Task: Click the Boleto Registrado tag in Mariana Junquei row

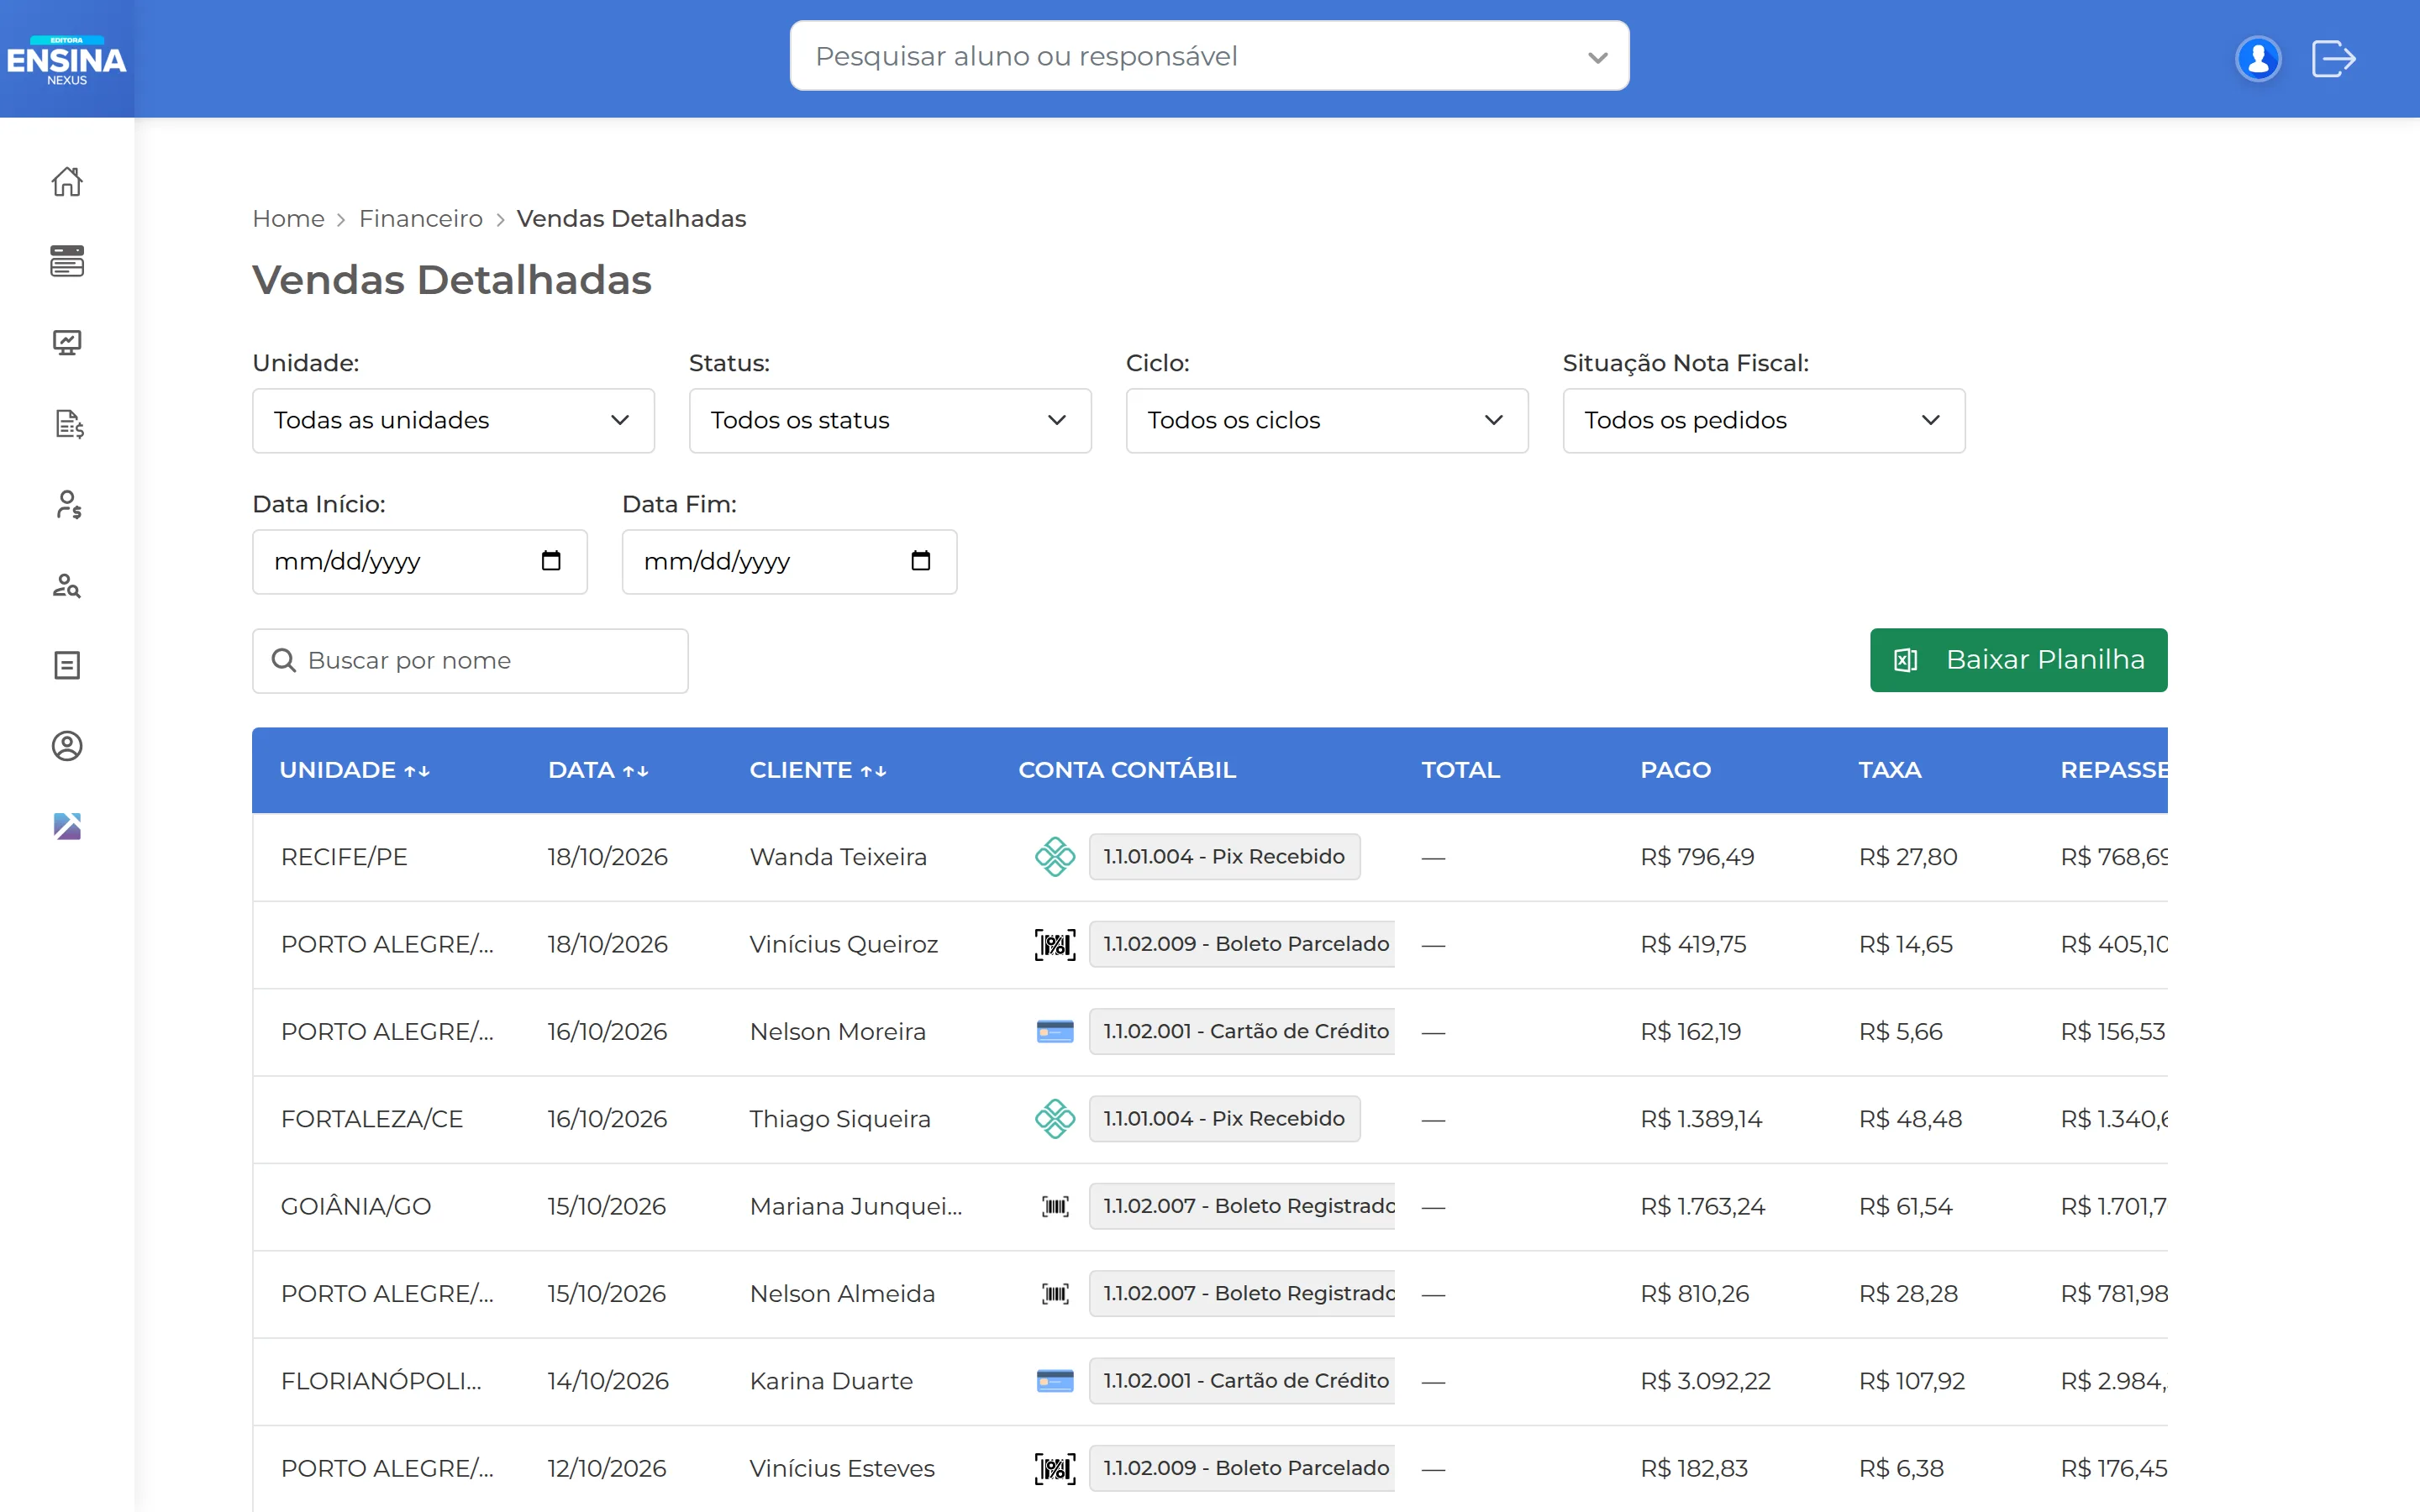Action: [x=1242, y=1206]
